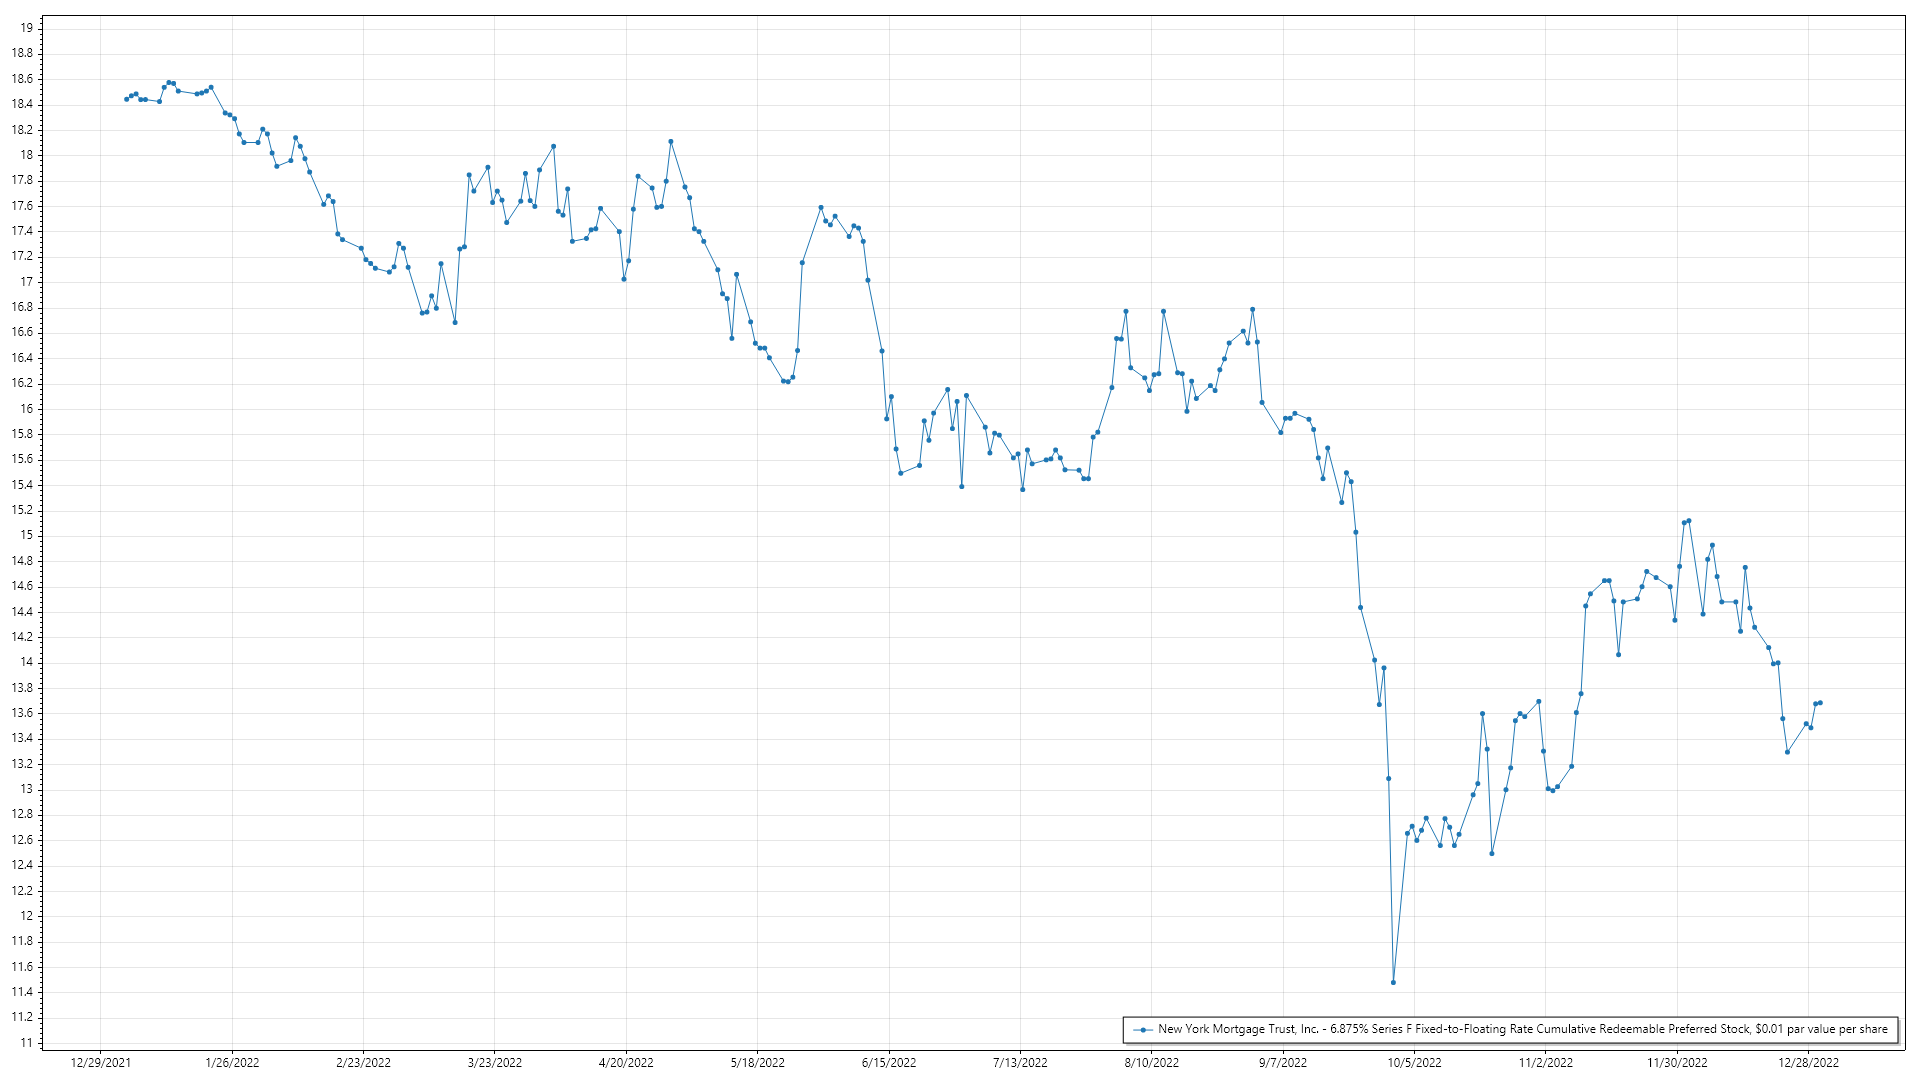This screenshot has height=1080, width=1920.
Task: Click the 11/30/2022 x-axis date label
Action: [1677, 1062]
